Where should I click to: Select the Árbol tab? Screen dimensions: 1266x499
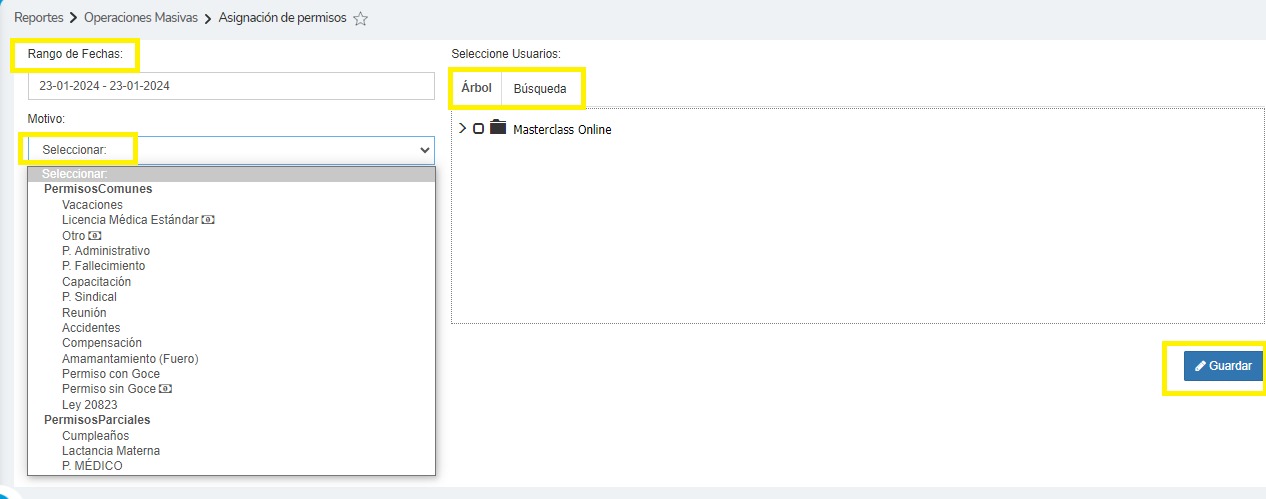coord(476,88)
